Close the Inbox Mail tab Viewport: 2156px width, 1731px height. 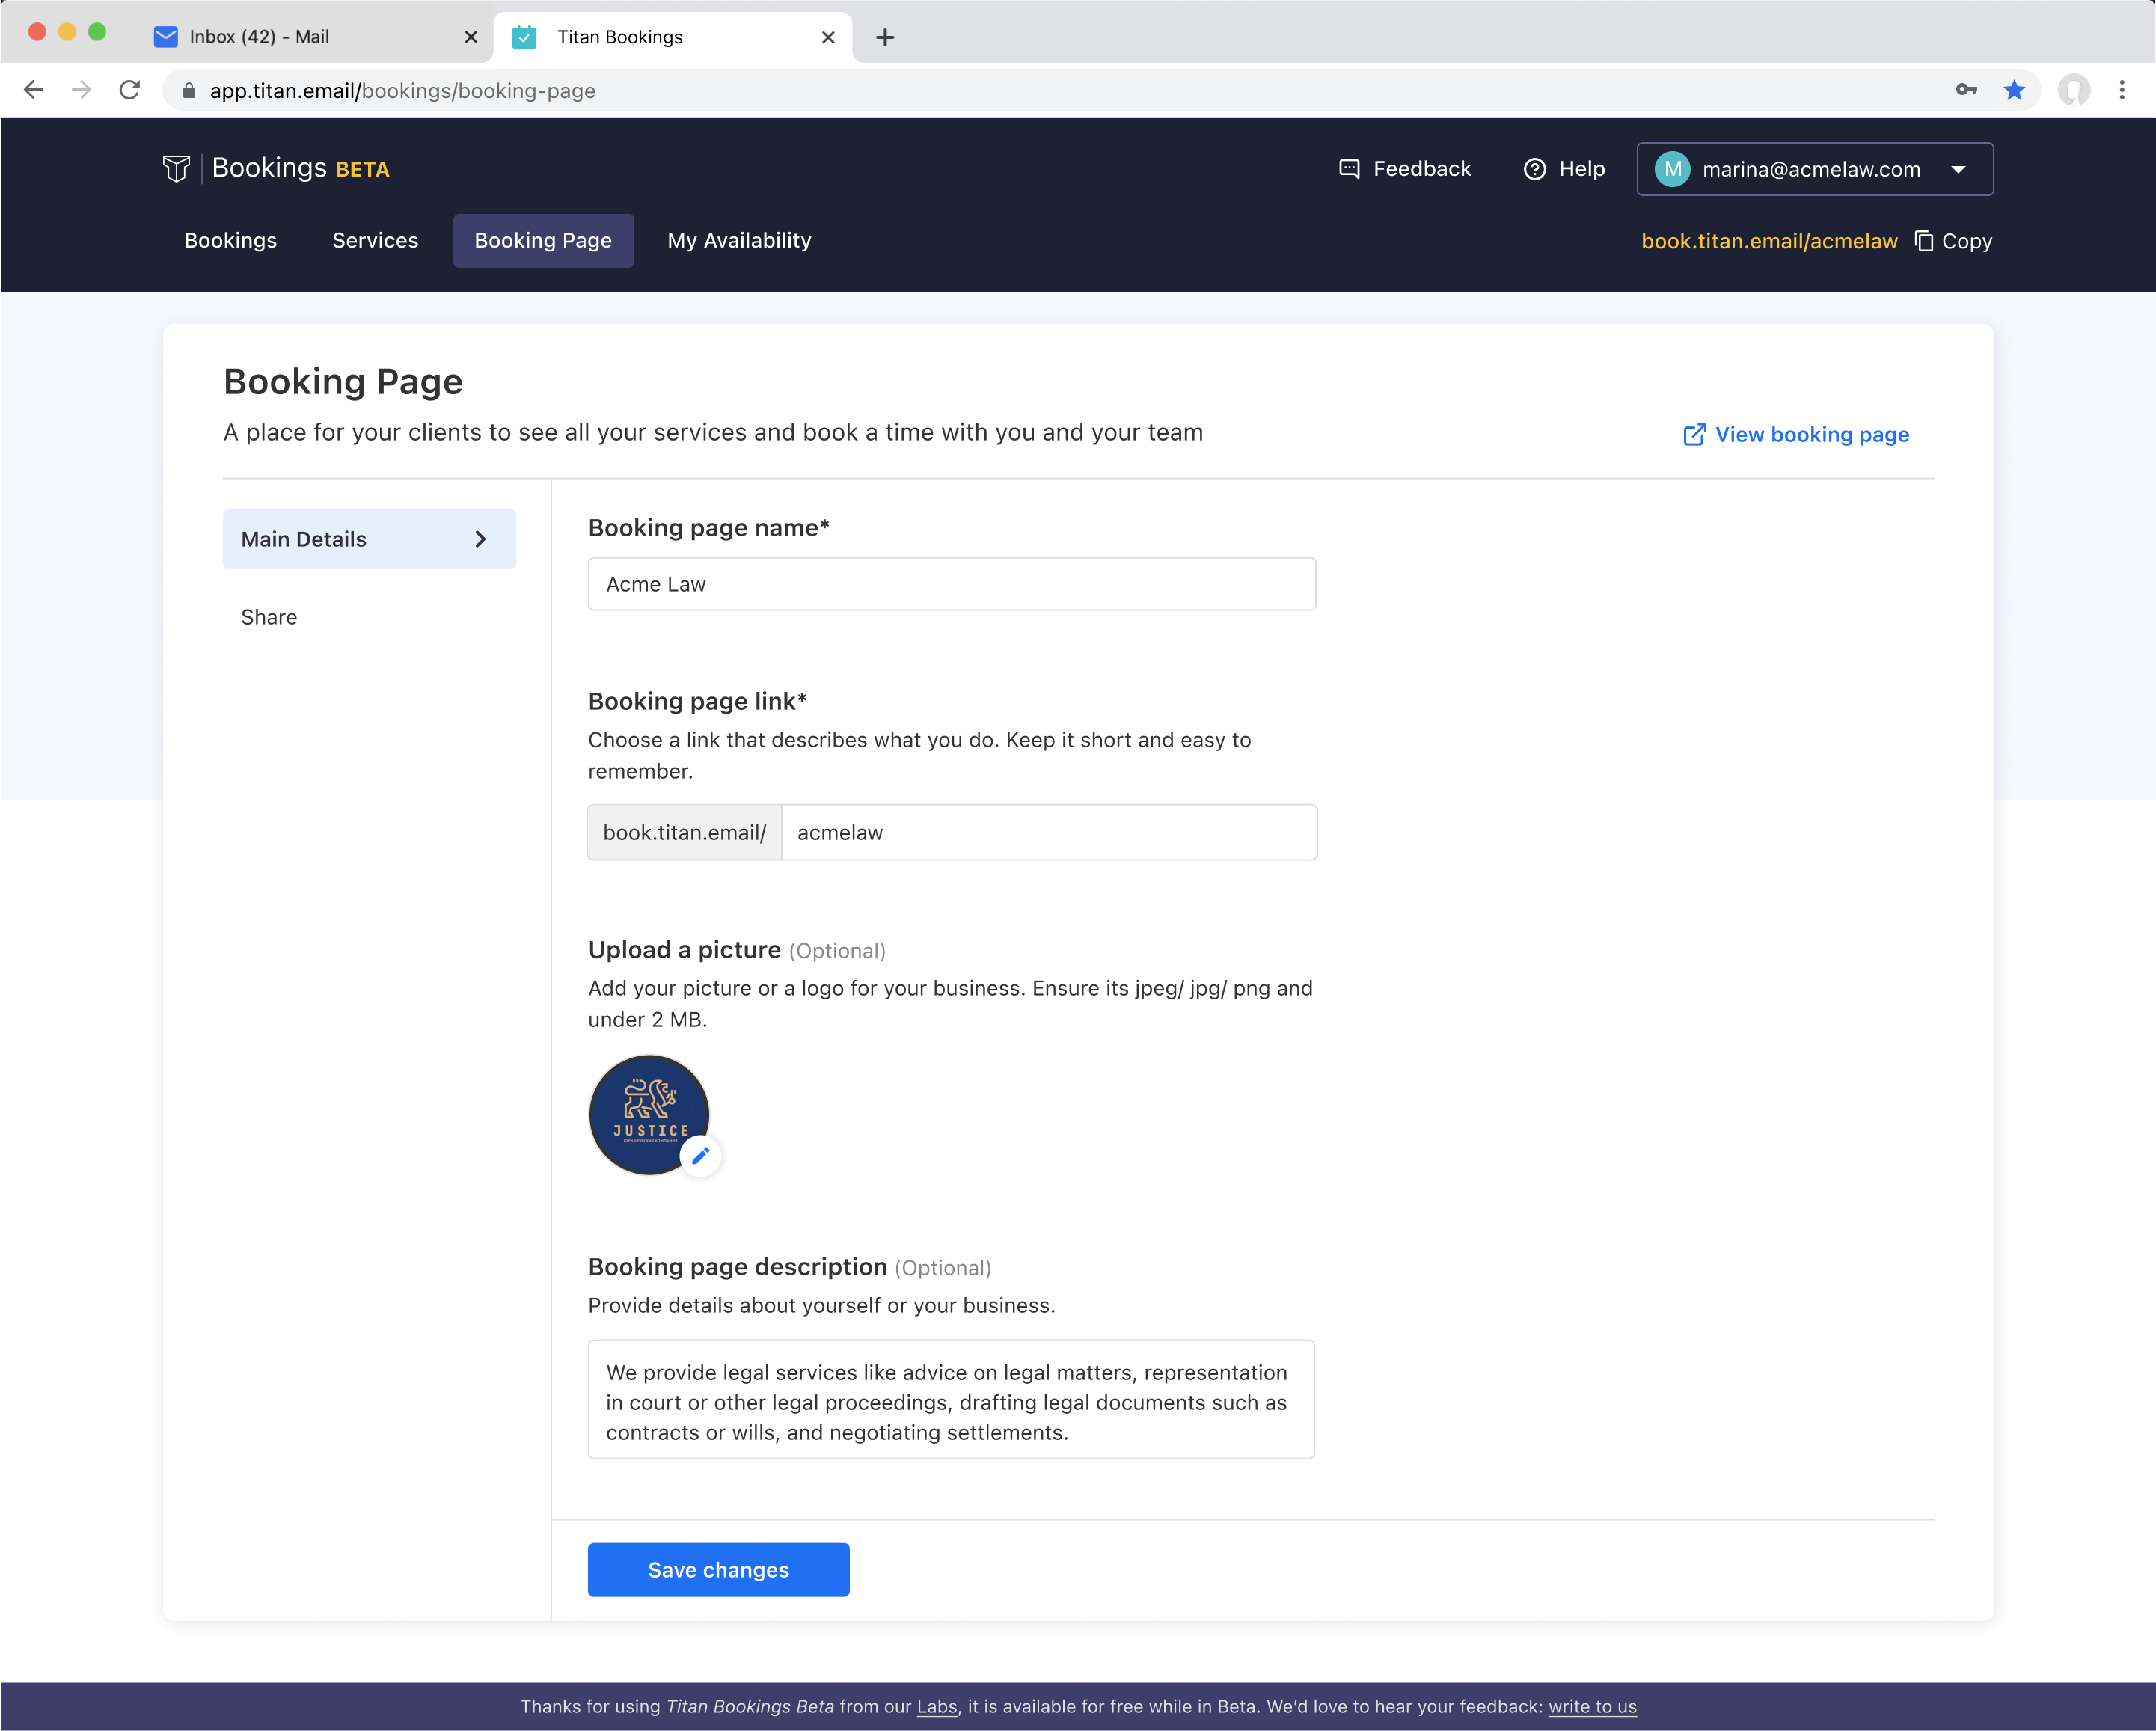(x=471, y=37)
